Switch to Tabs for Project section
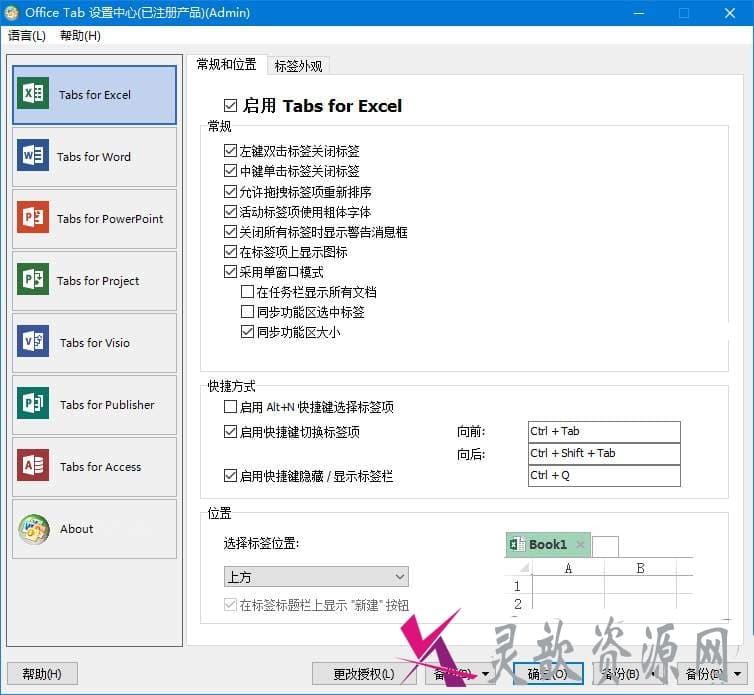 coord(94,281)
